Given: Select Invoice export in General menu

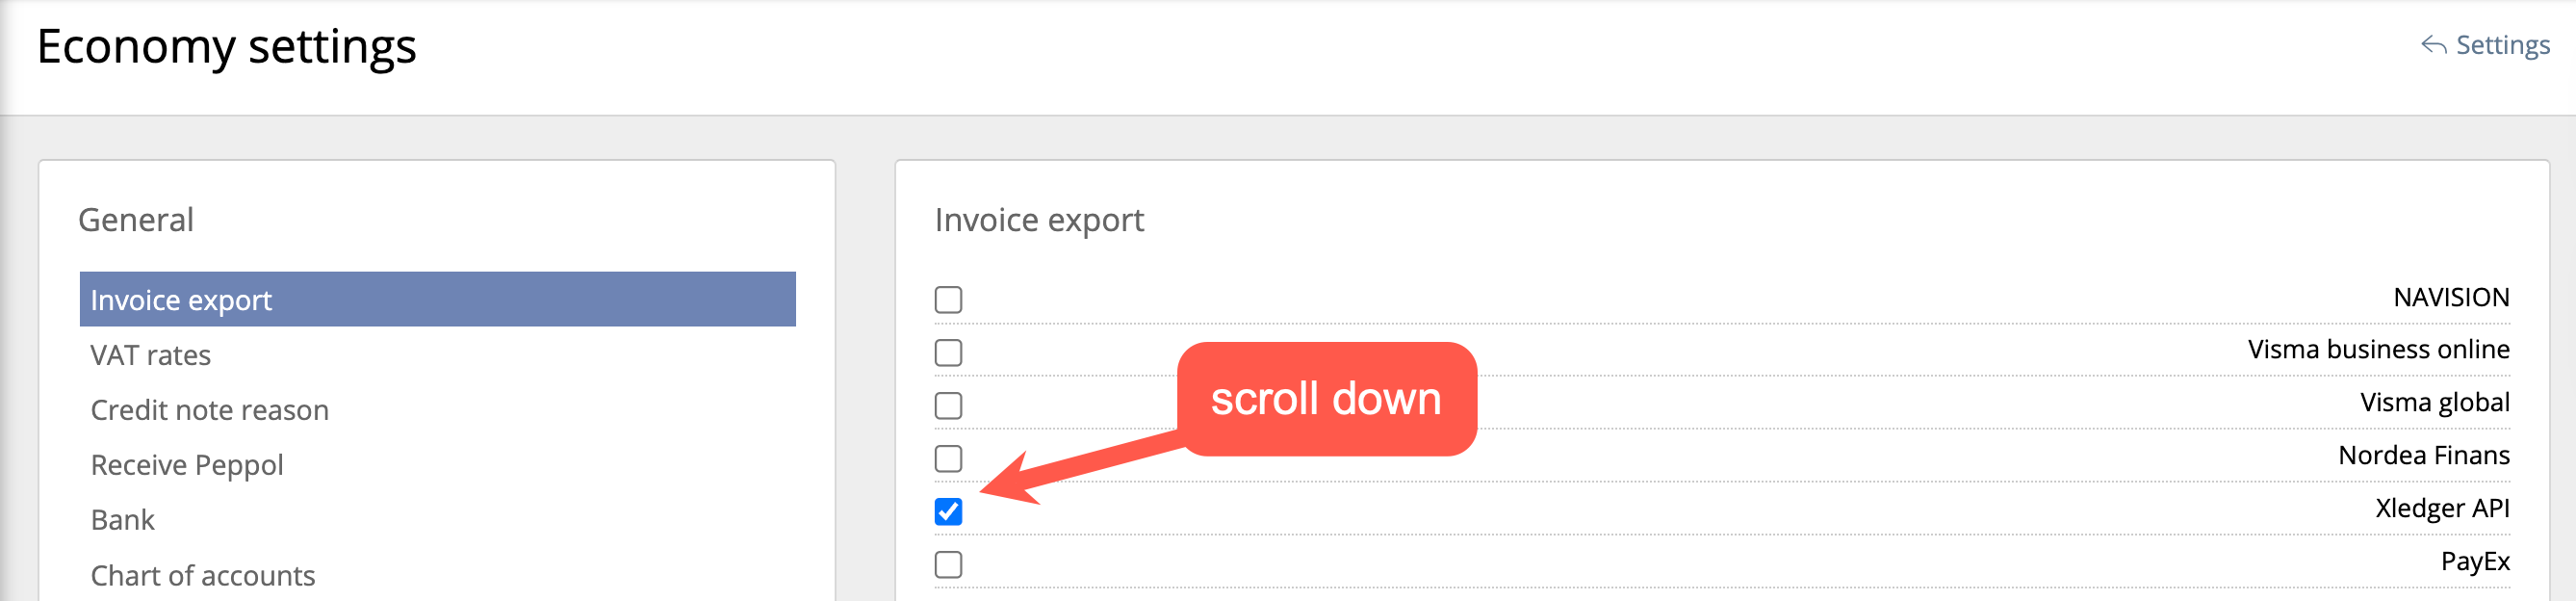Looking at the screenshot, I should coord(437,299).
